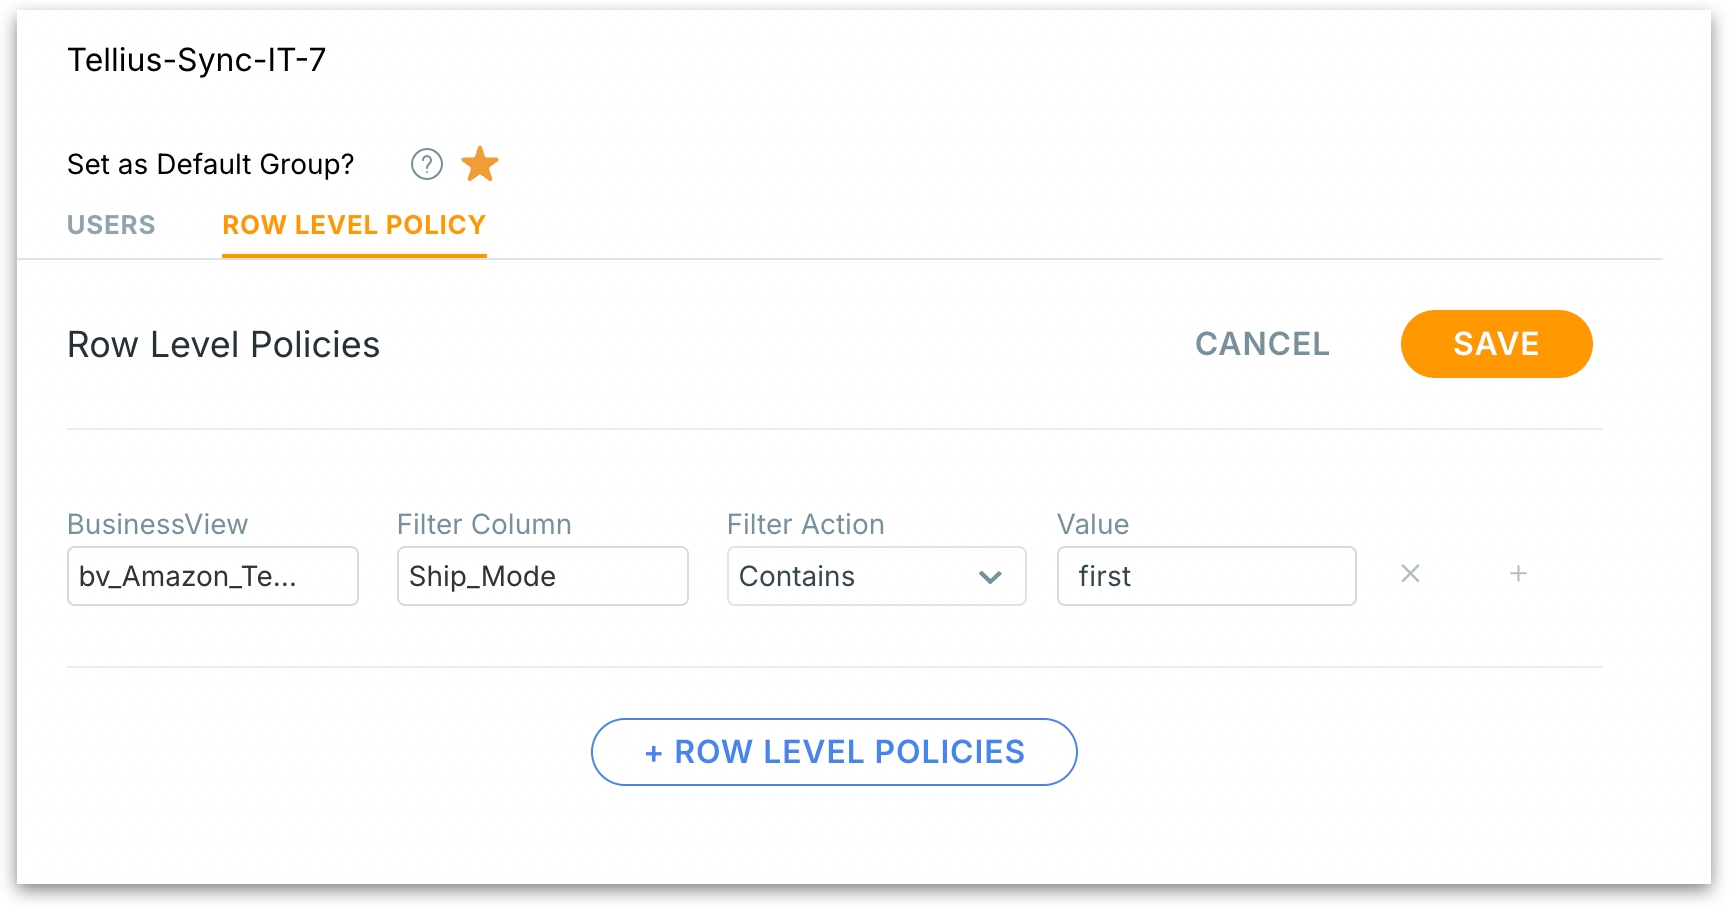Click the BusinessView column label
Viewport: 1729px width, 909px height.
point(158,524)
